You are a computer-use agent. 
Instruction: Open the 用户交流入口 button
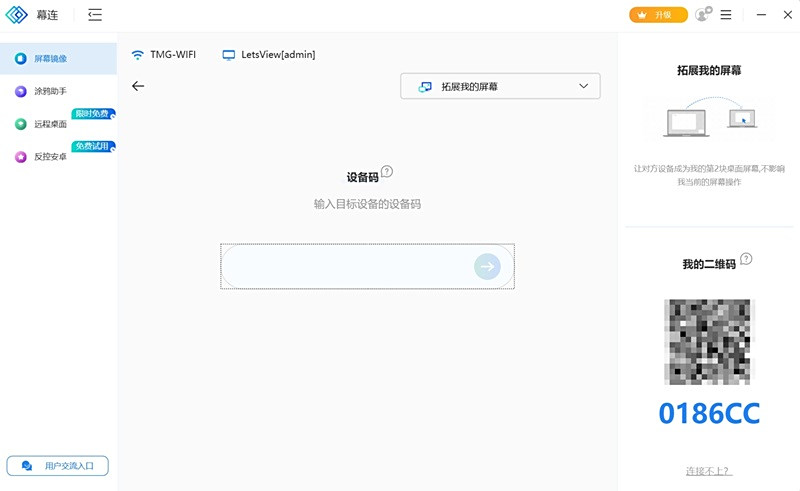pos(57,466)
